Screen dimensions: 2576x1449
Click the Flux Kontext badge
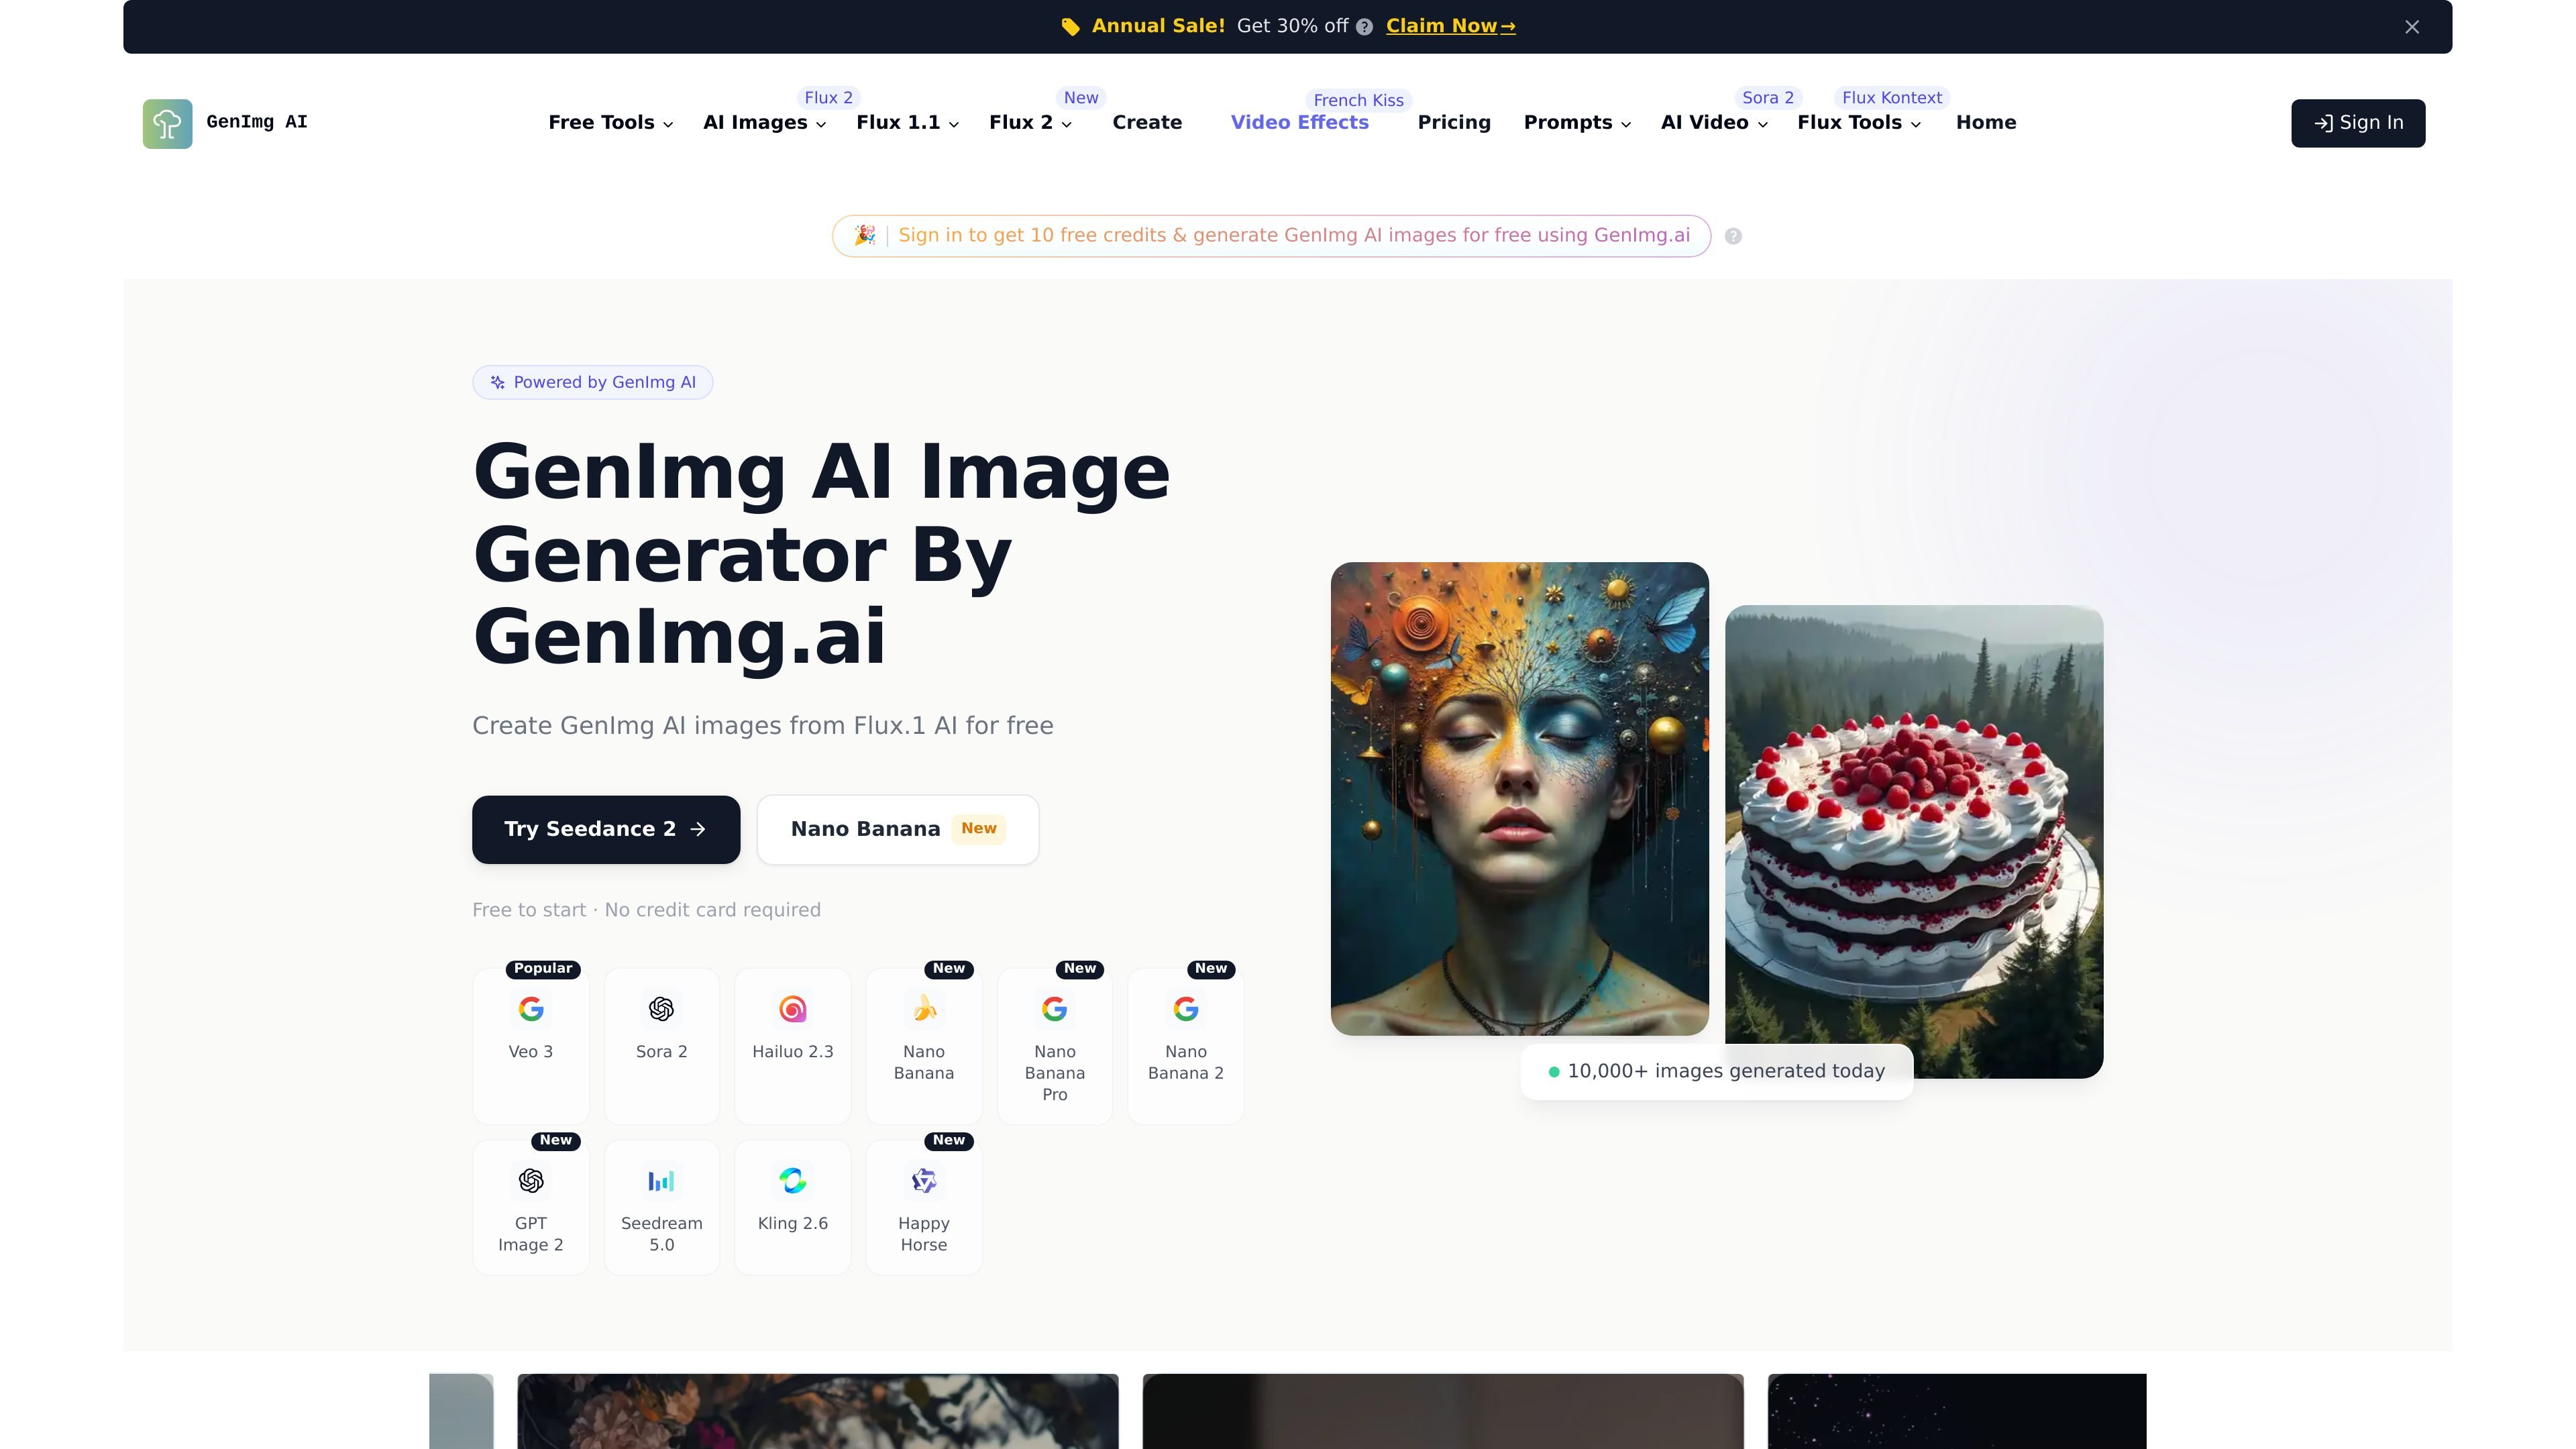pos(1891,98)
